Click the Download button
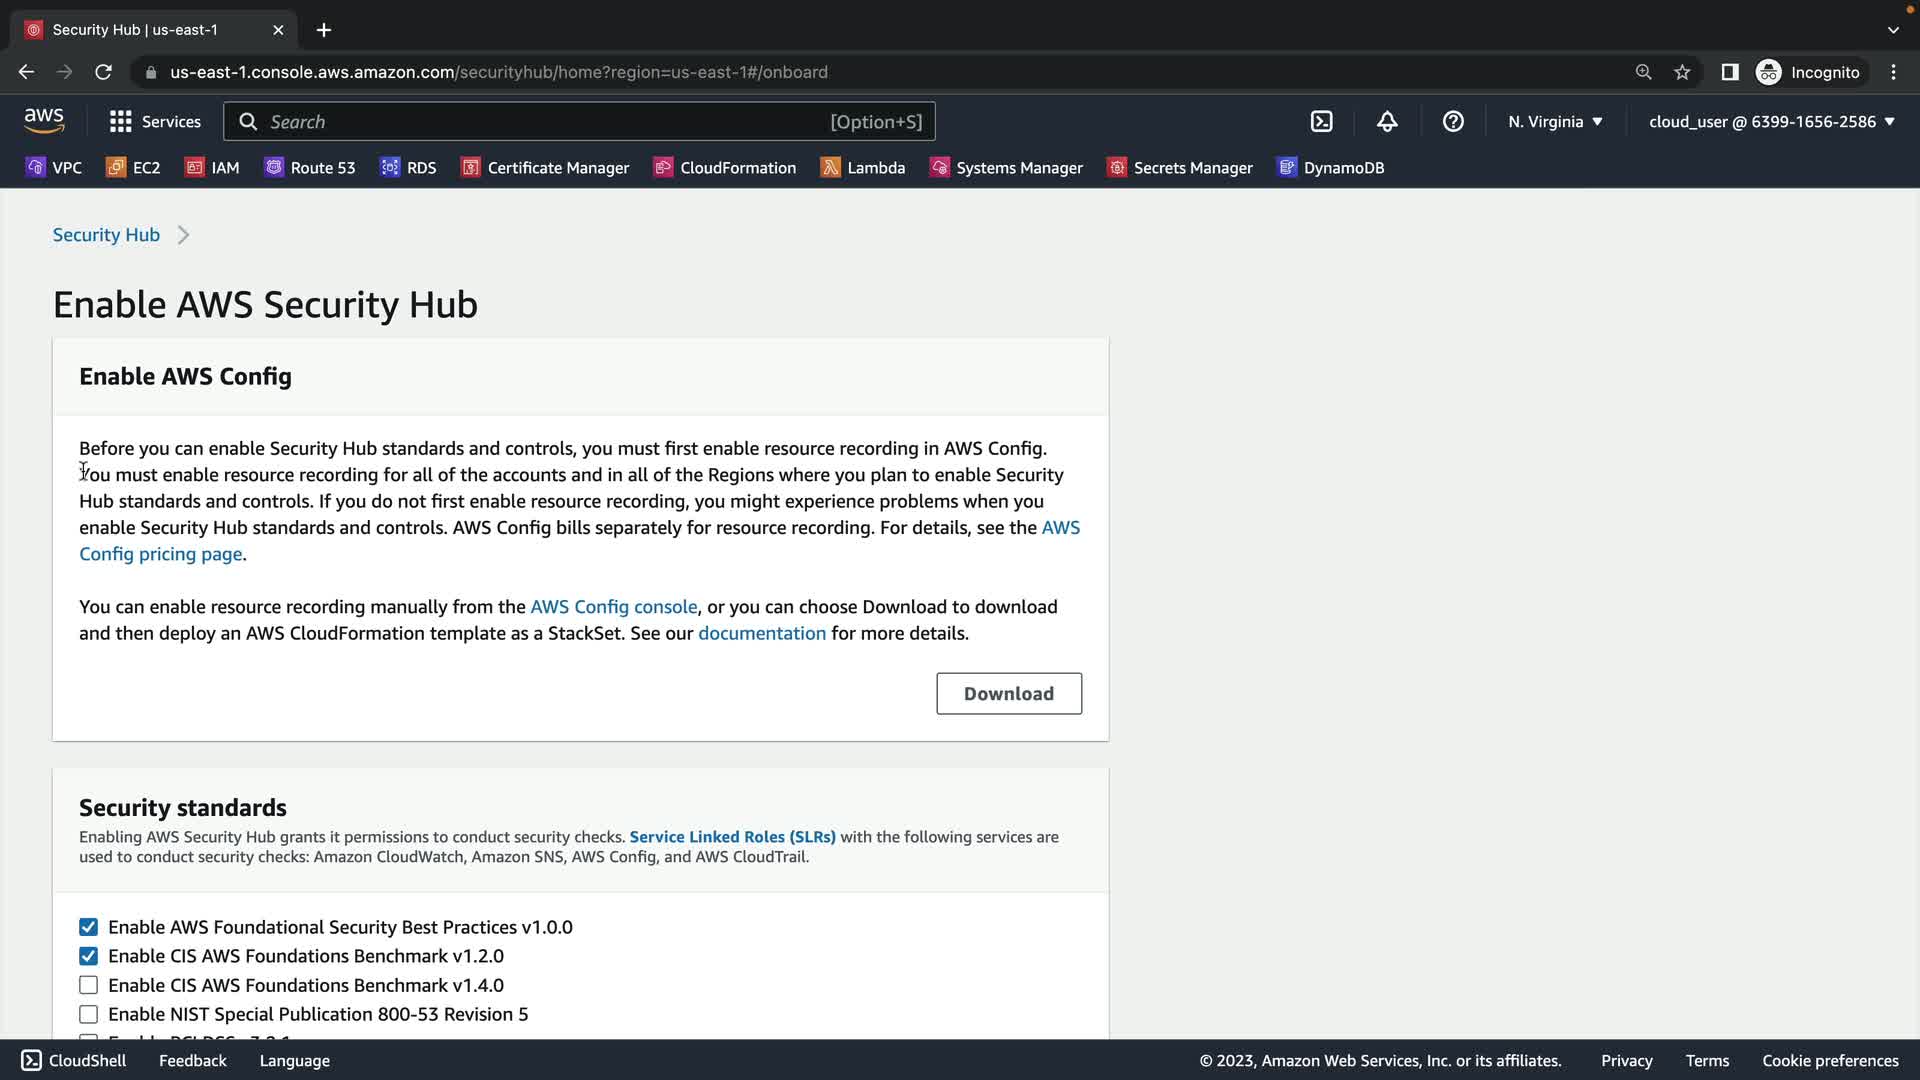This screenshot has width=1920, height=1080. 1008,693
